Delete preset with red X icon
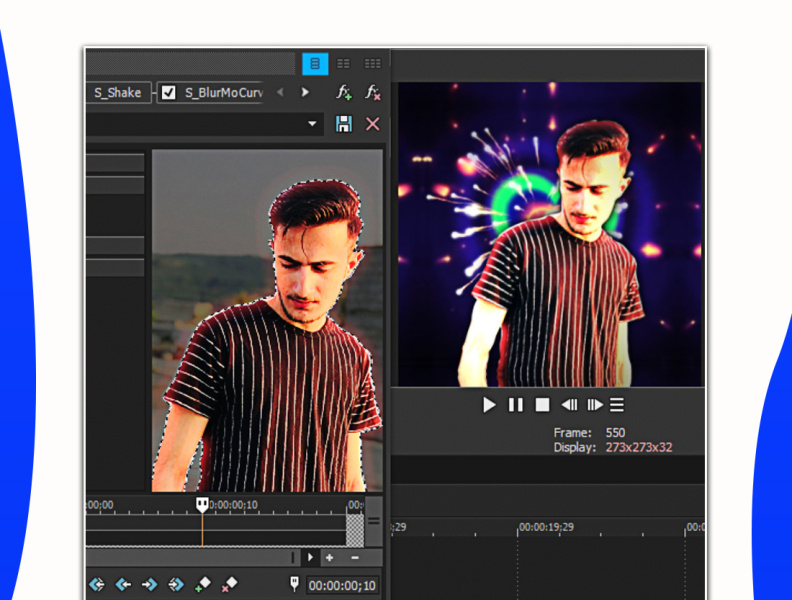792x600 pixels. 373,124
